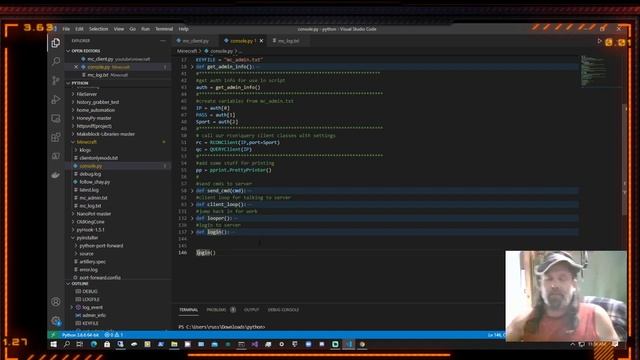Open the Go menu
Image resolution: width=640 pixels, height=360 pixels.
(x=133, y=29)
